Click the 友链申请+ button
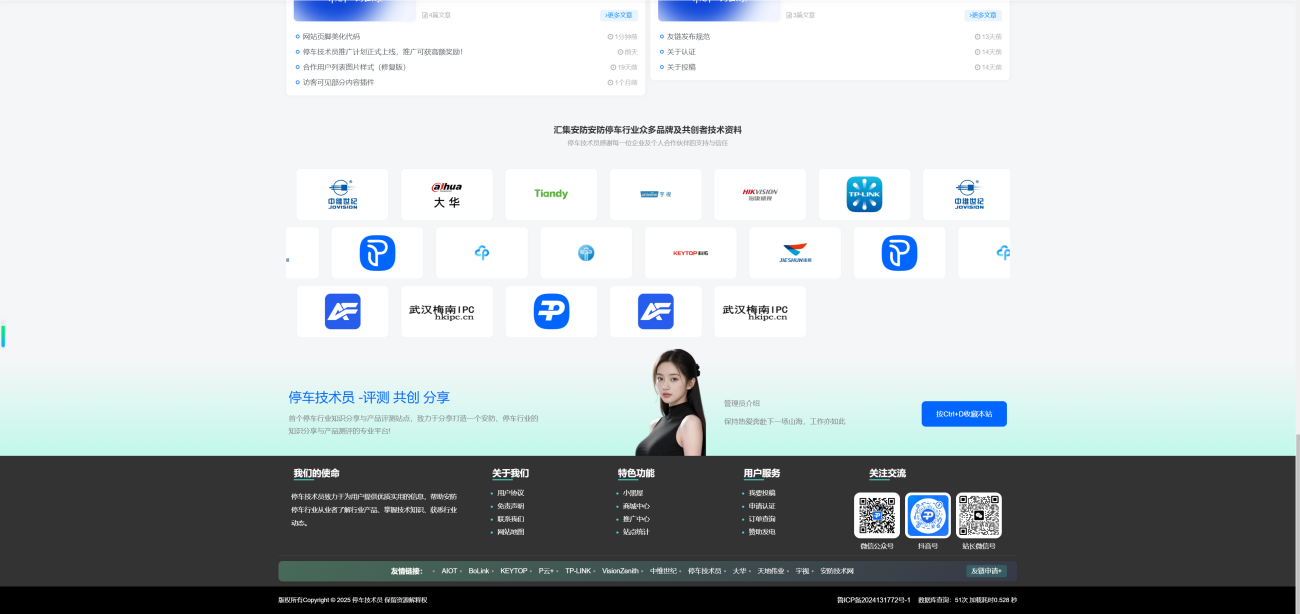 (986, 571)
